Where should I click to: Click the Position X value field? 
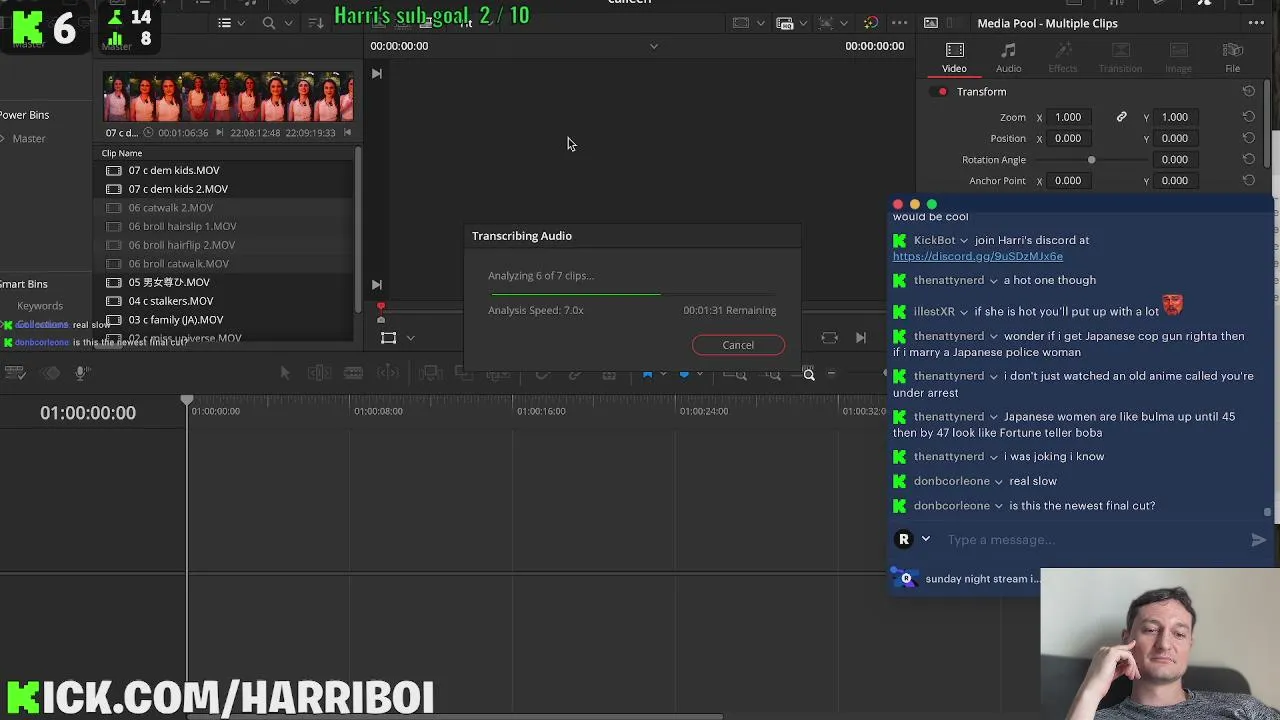pyautogui.click(x=1068, y=138)
